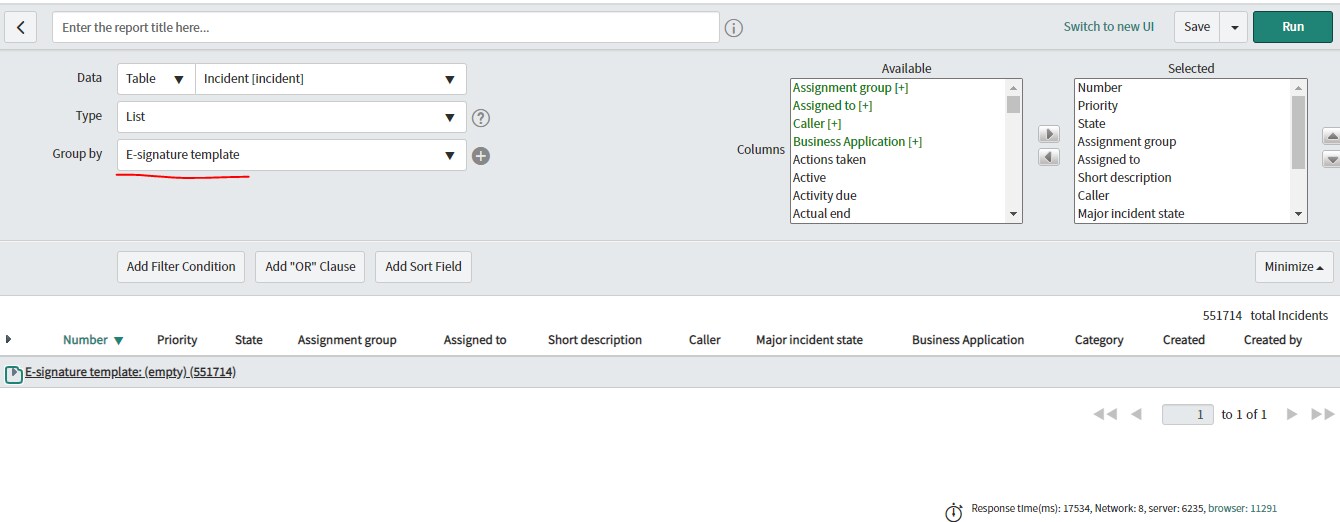Jump to the last page arrow

[1322, 414]
